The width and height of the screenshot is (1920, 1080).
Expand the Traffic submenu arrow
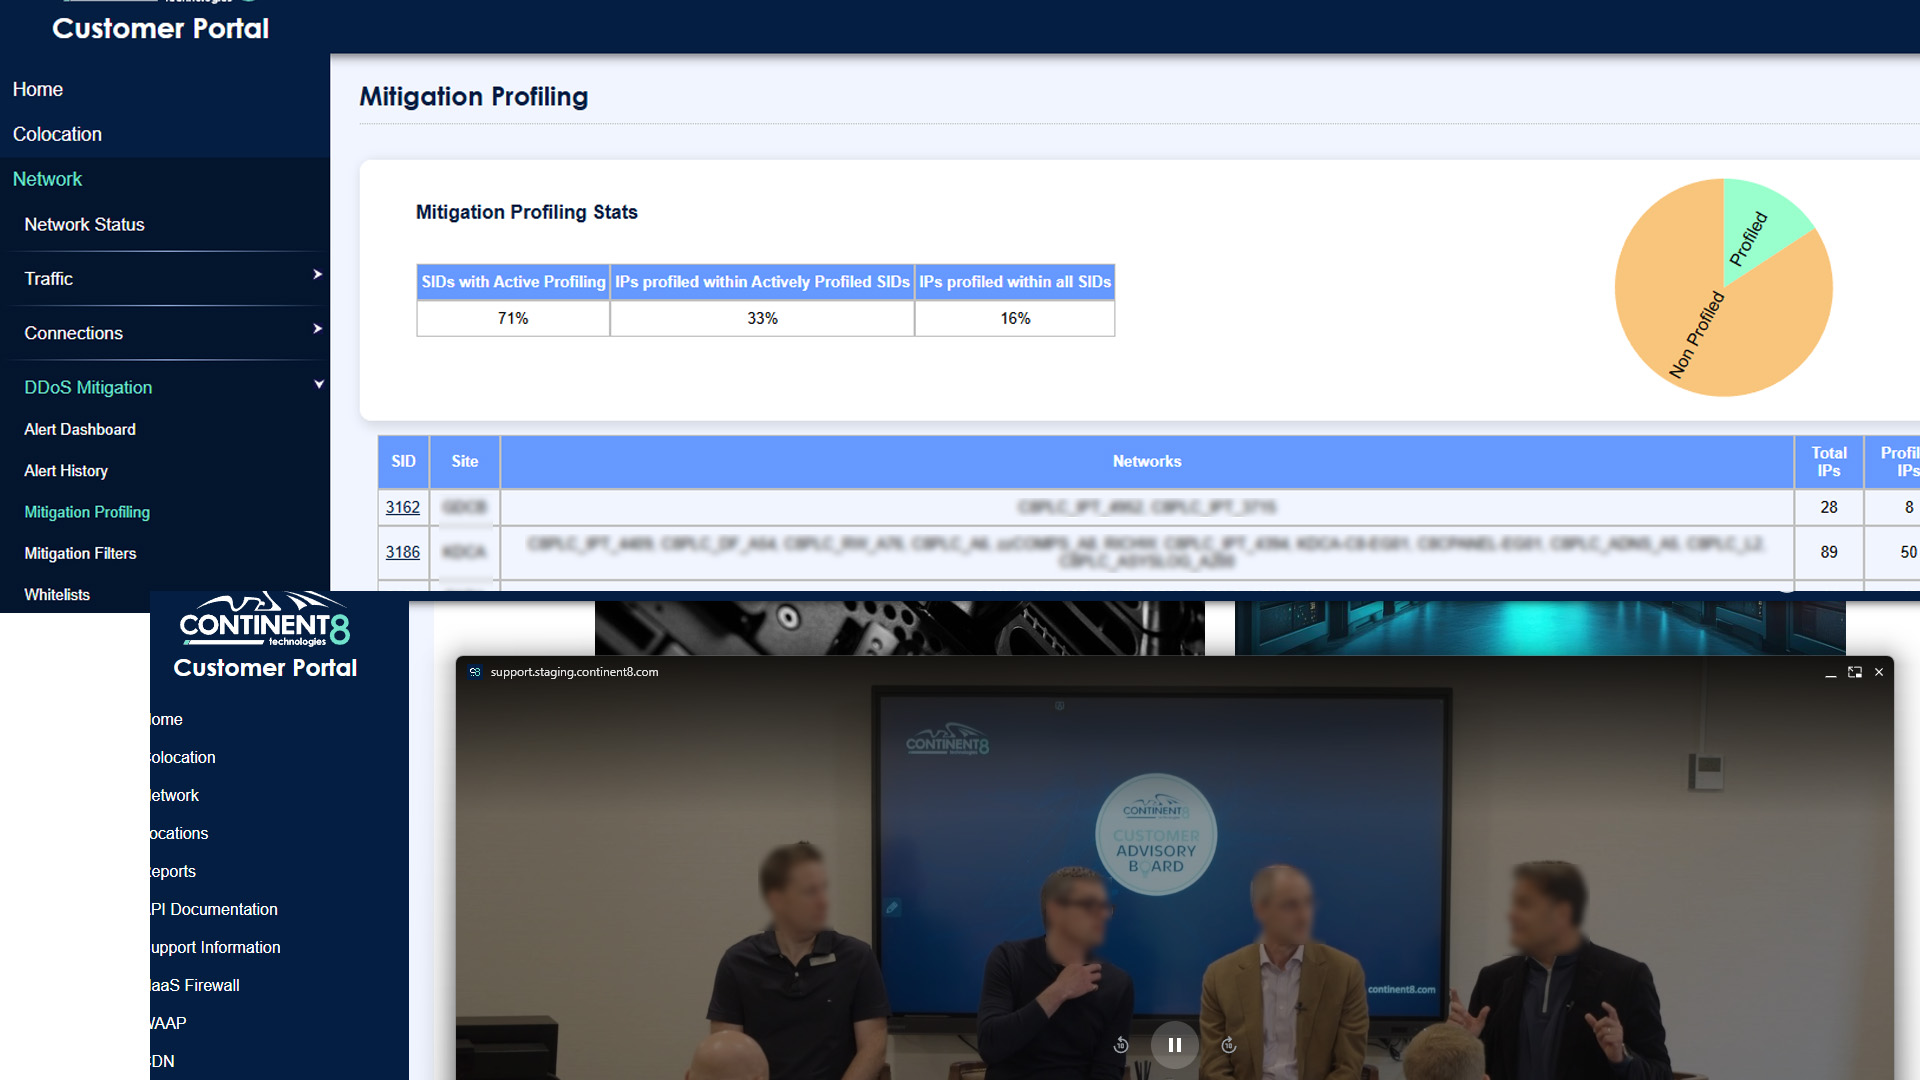tap(317, 275)
